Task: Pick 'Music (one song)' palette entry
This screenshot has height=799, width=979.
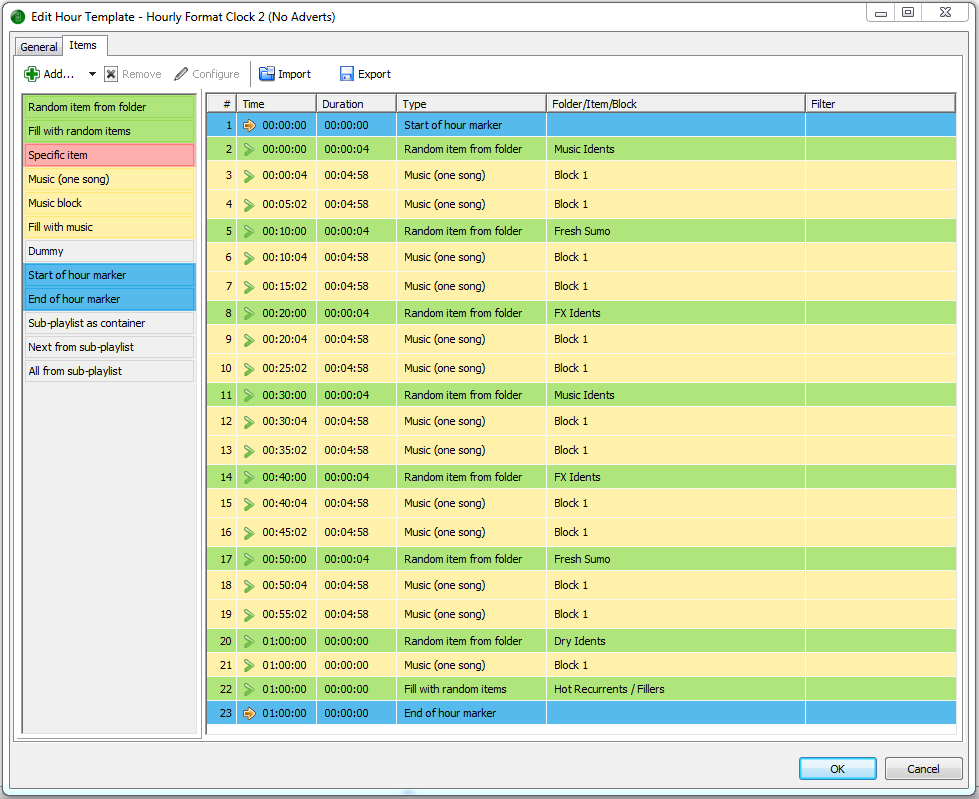Action: 109,179
